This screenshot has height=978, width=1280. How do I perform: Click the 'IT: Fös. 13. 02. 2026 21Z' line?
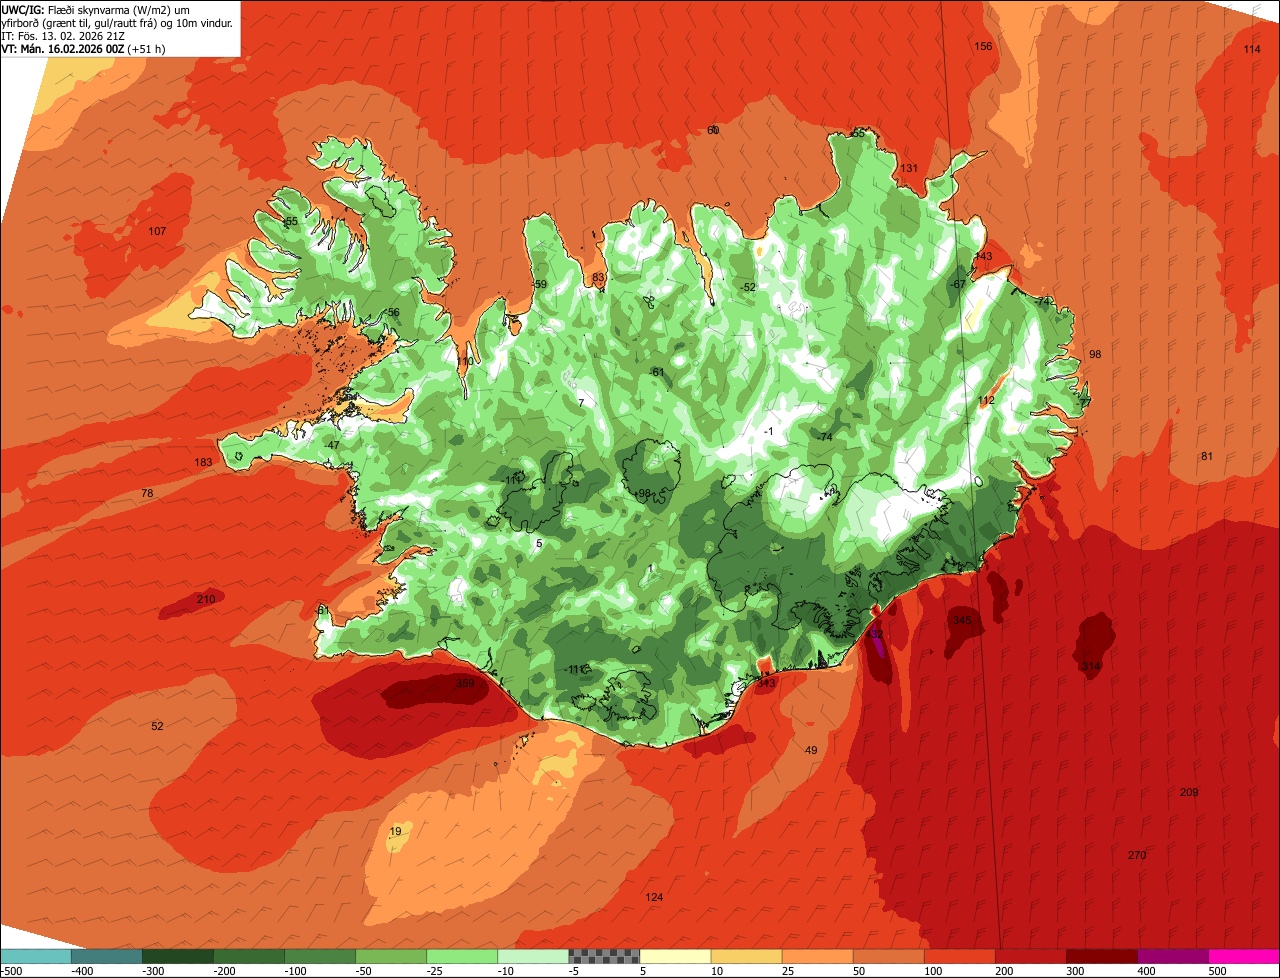[63, 36]
